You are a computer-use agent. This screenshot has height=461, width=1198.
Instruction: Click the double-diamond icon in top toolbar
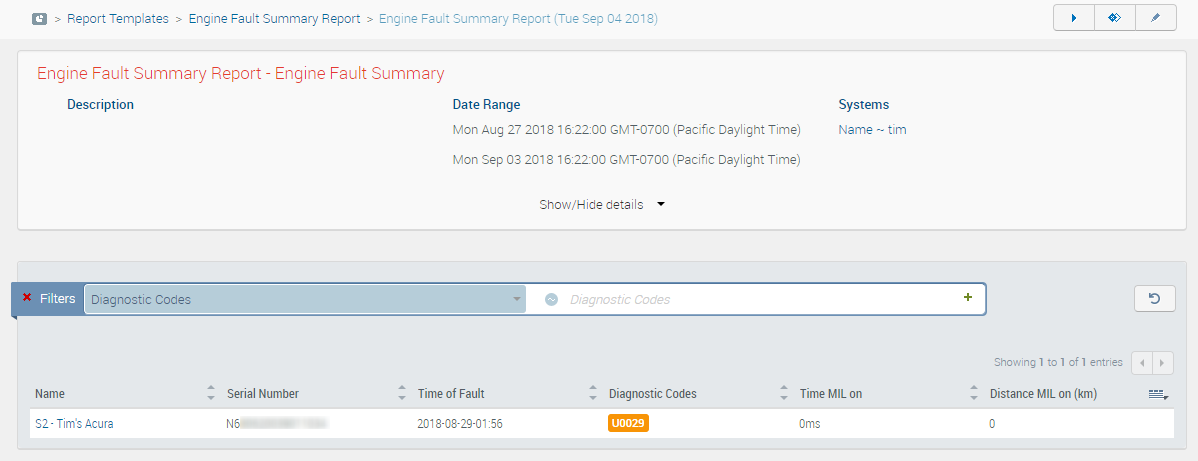(1114, 19)
